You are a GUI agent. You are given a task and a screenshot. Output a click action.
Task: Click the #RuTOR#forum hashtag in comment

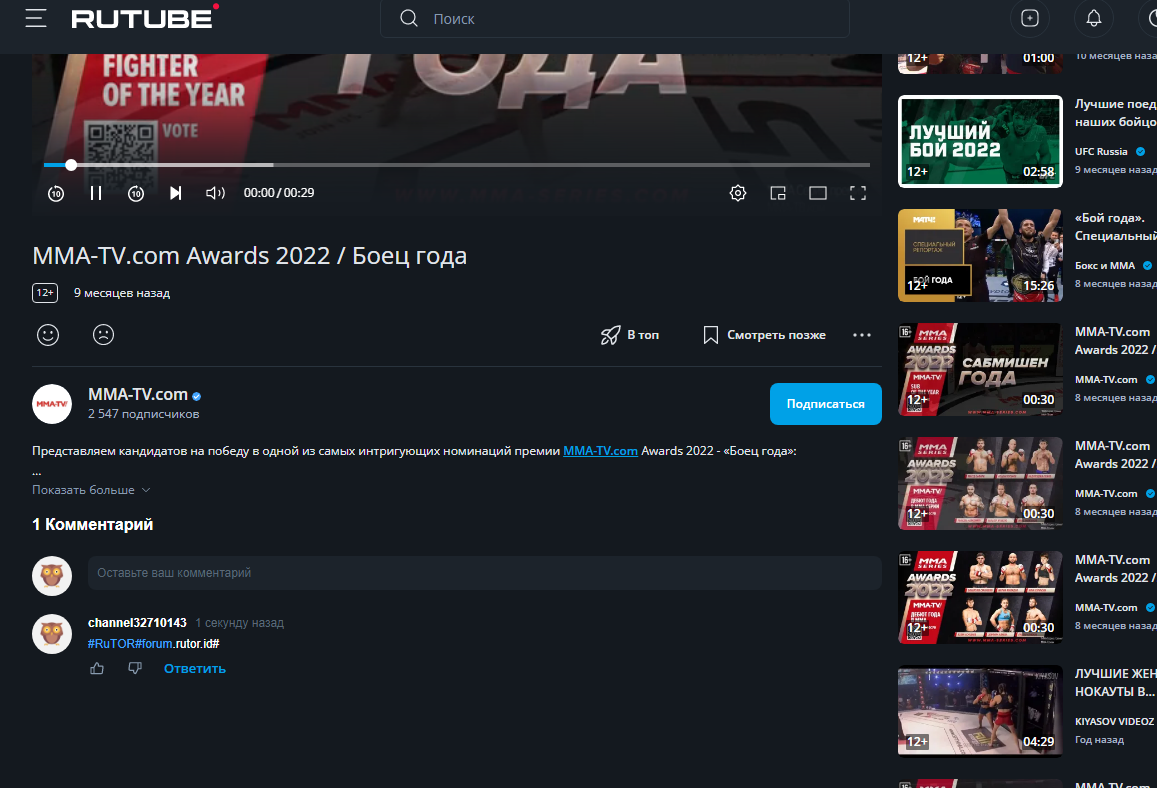pos(130,643)
